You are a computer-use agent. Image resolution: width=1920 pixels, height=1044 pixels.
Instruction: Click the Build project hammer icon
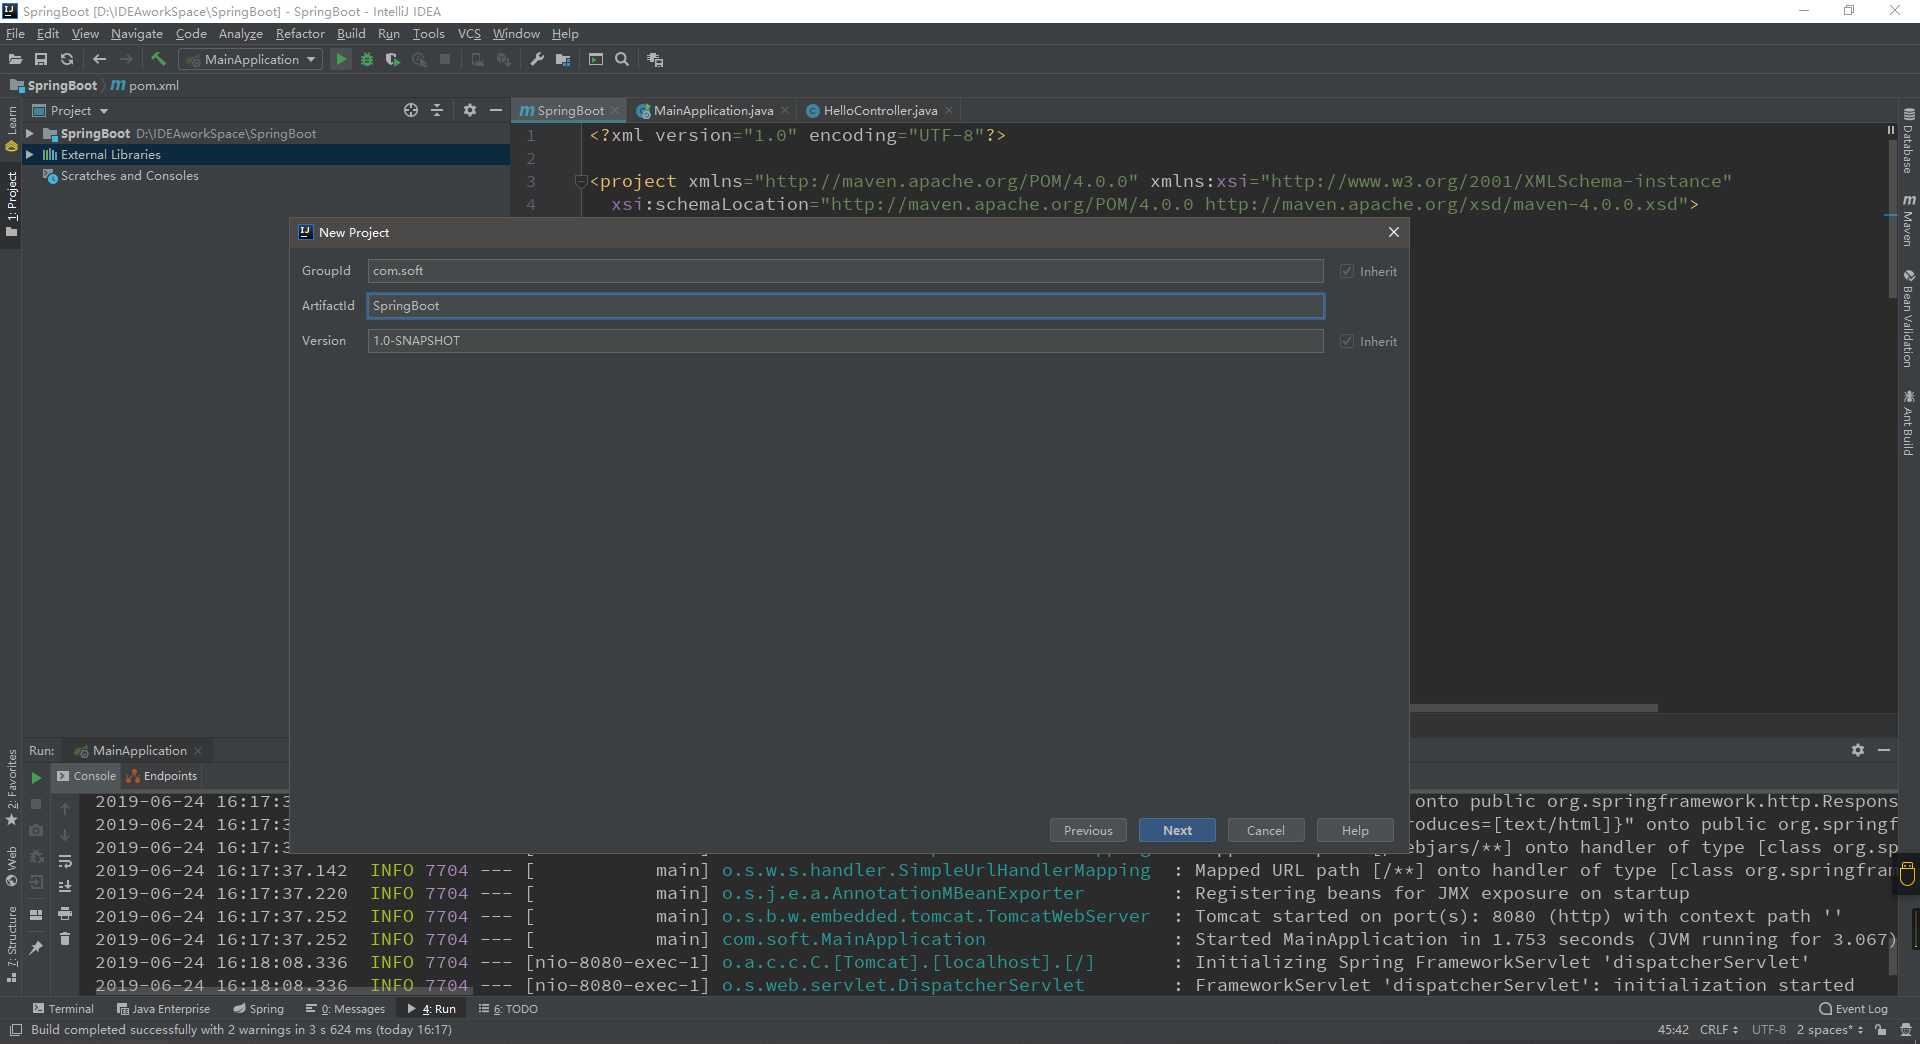coord(158,60)
